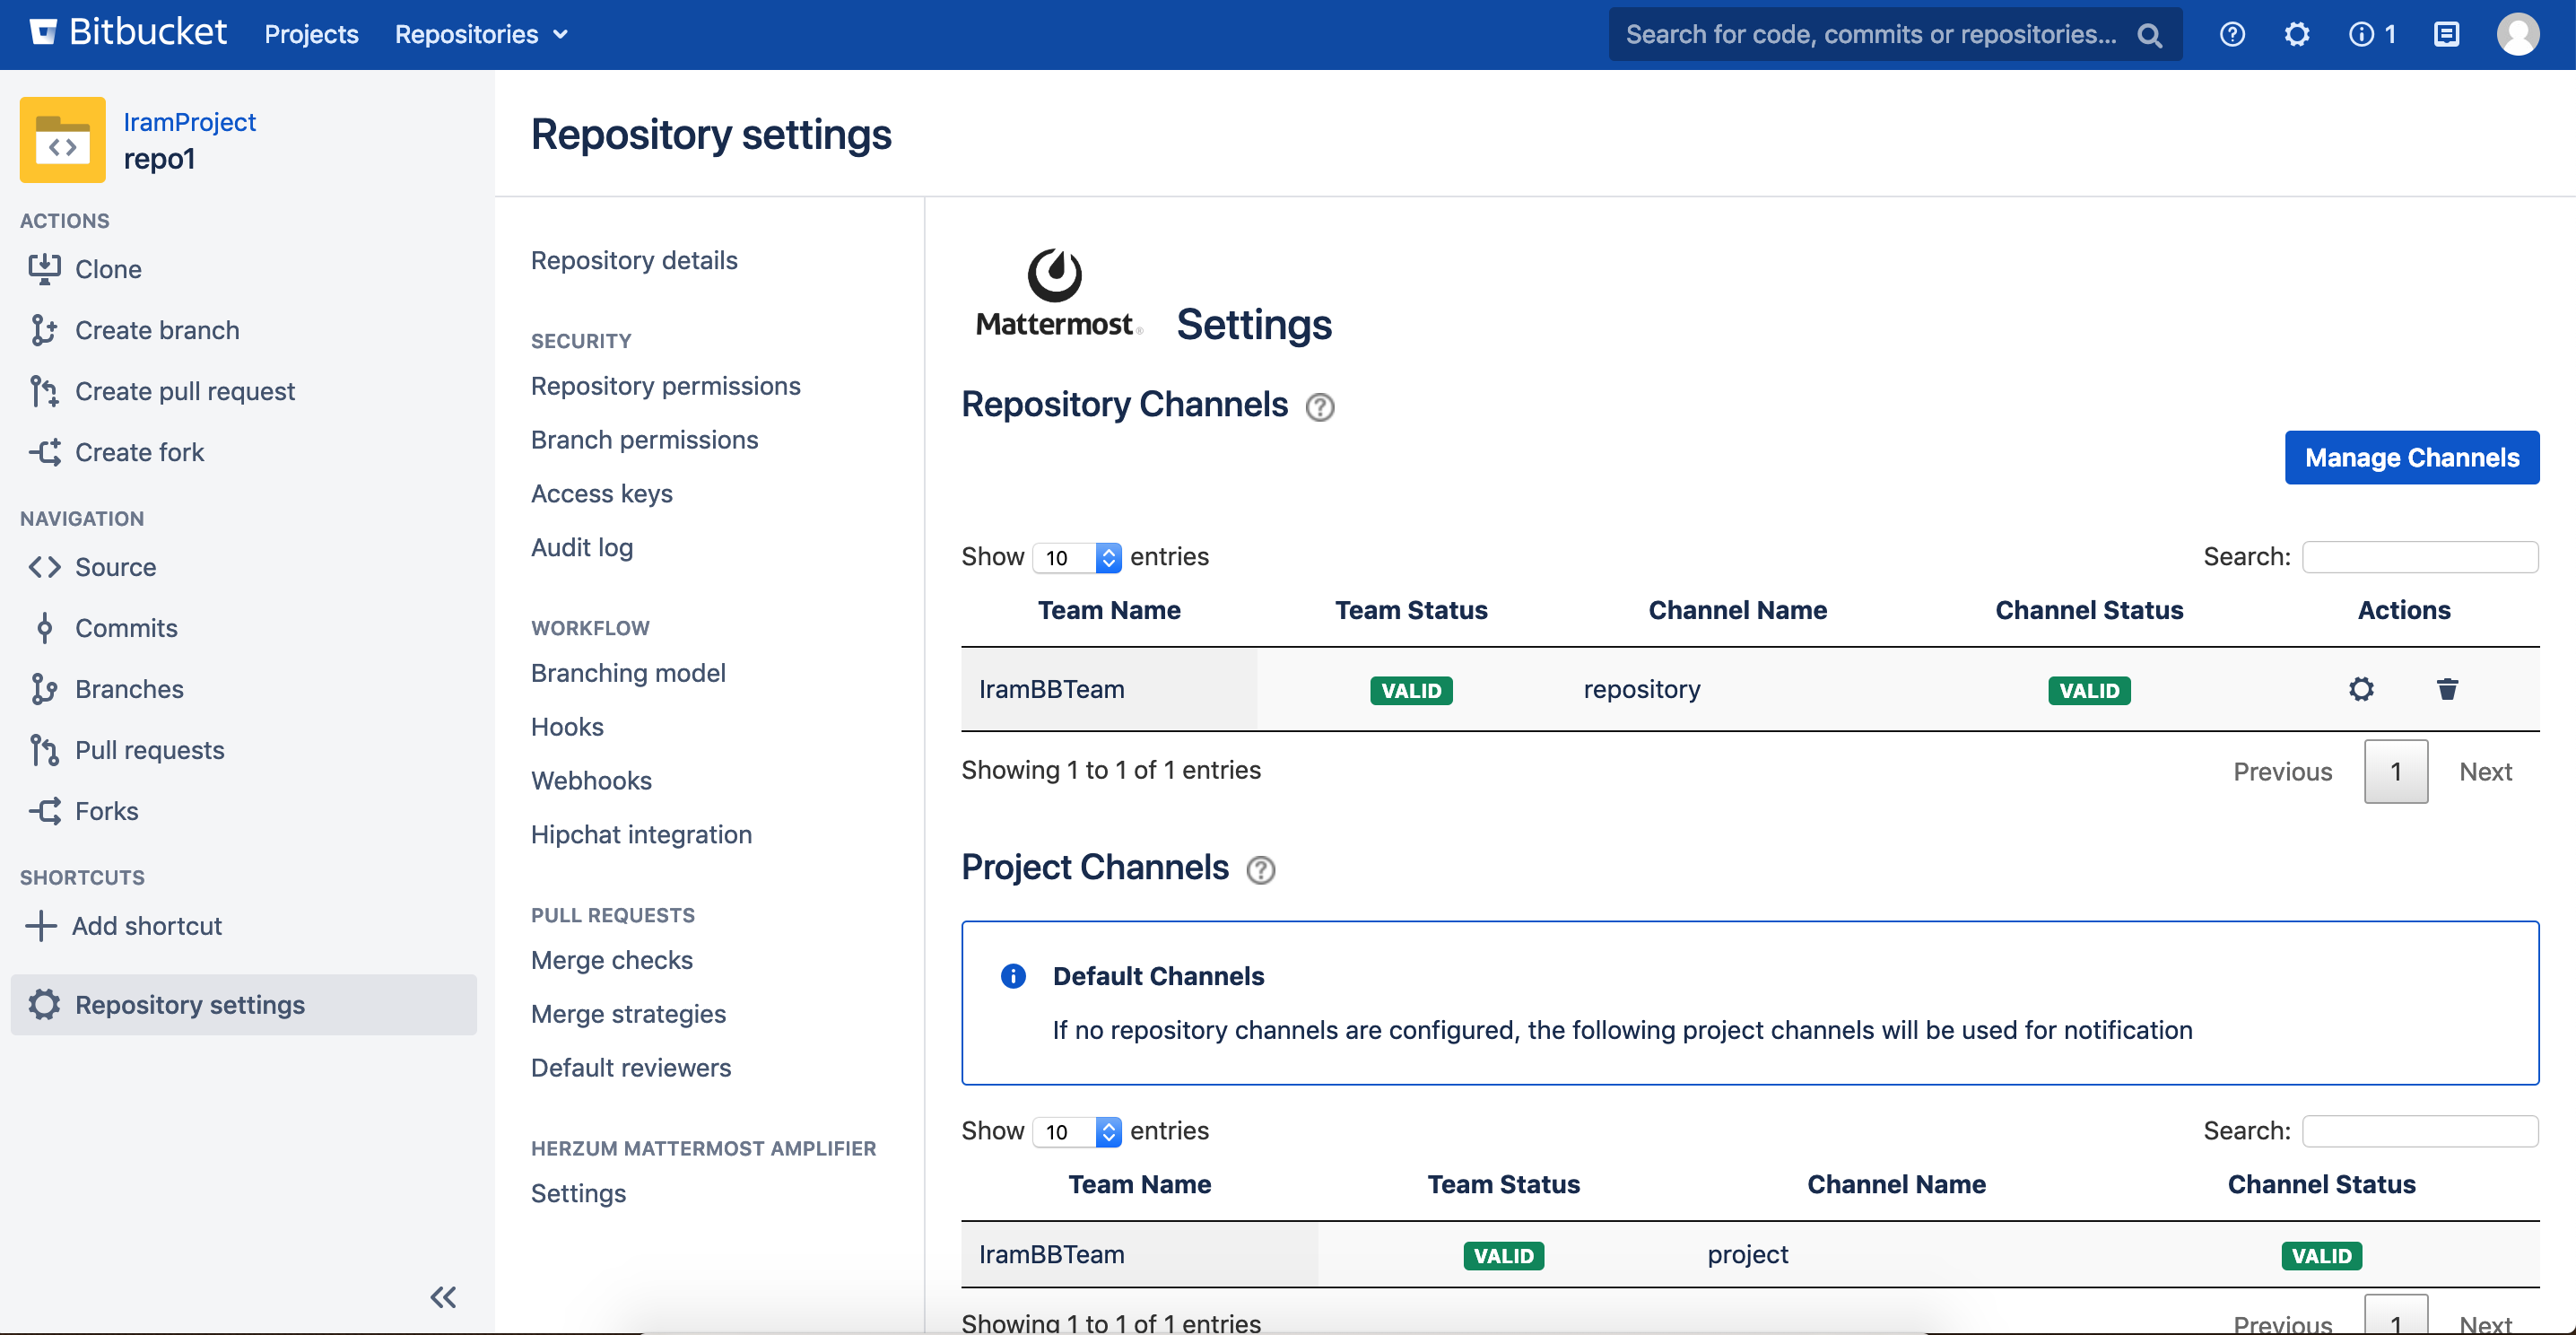Select Webhooks in settings menu
Screen dimensions: 2576x1335
(x=591, y=780)
